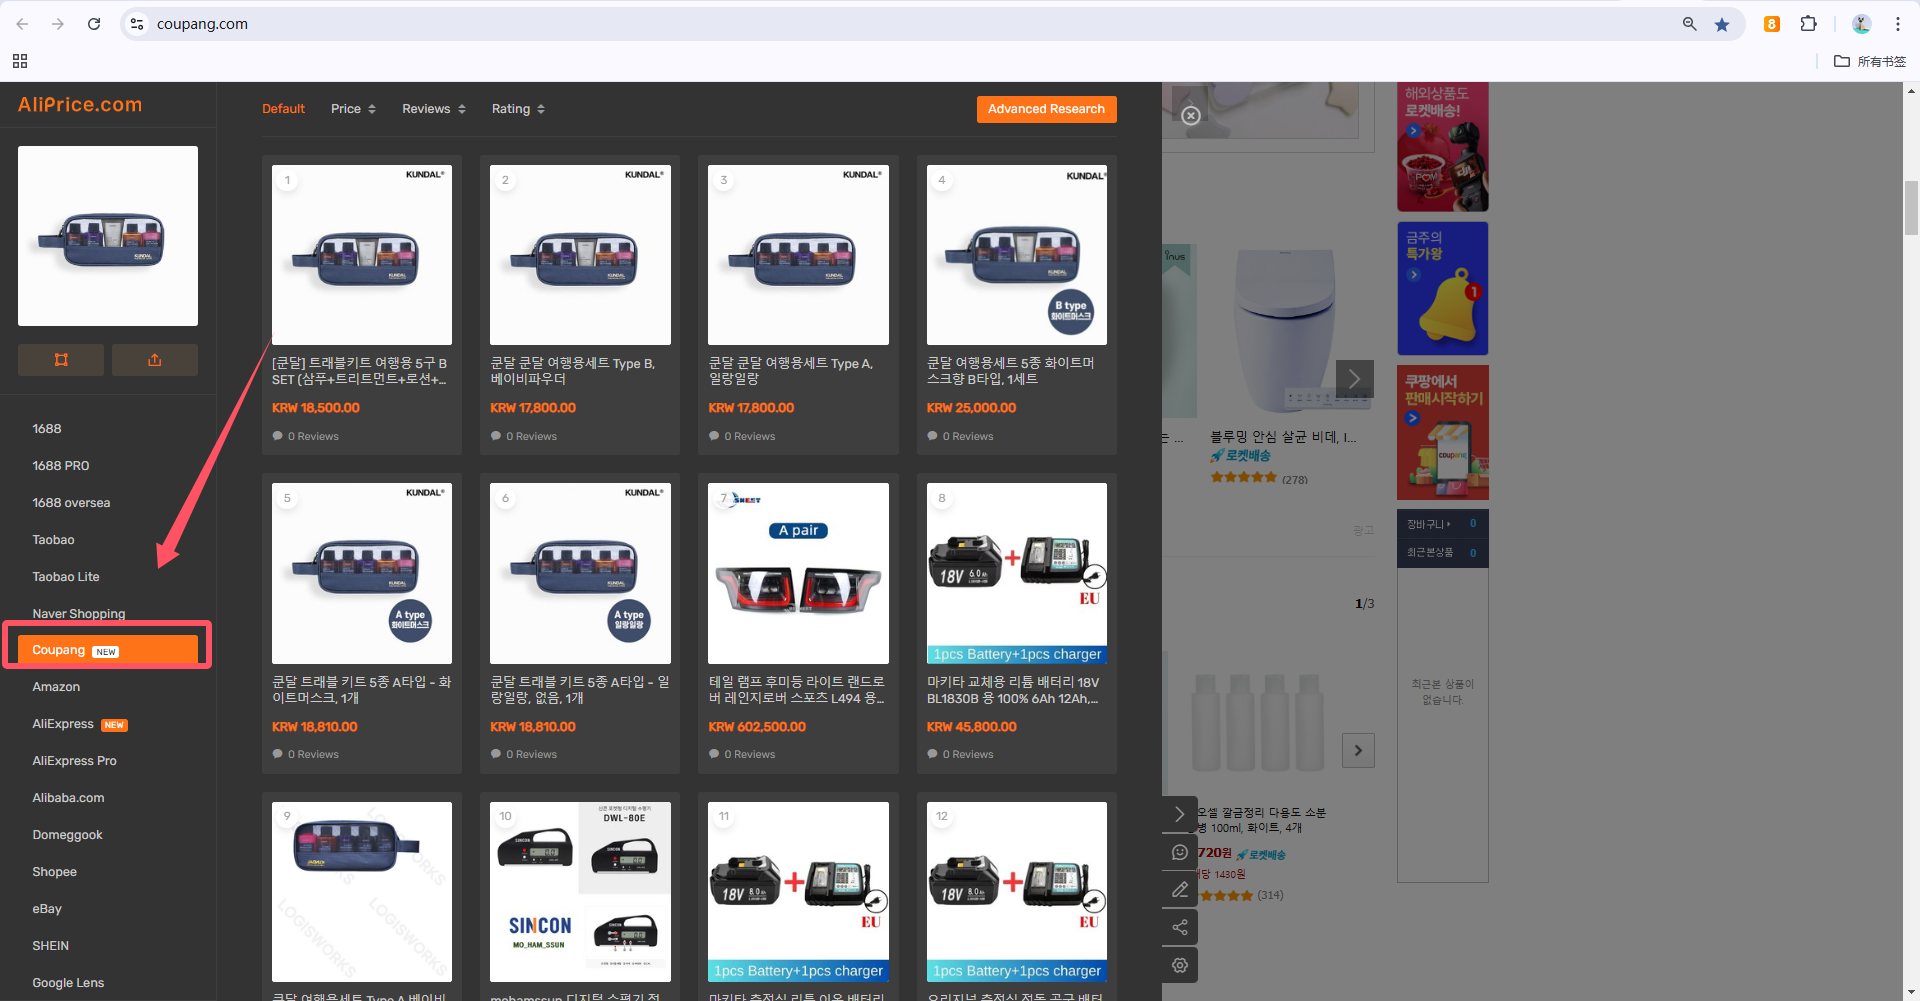The height and width of the screenshot is (1001, 1920).
Task: Open result 7 tail lamp pair image
Action: [798, 573]
